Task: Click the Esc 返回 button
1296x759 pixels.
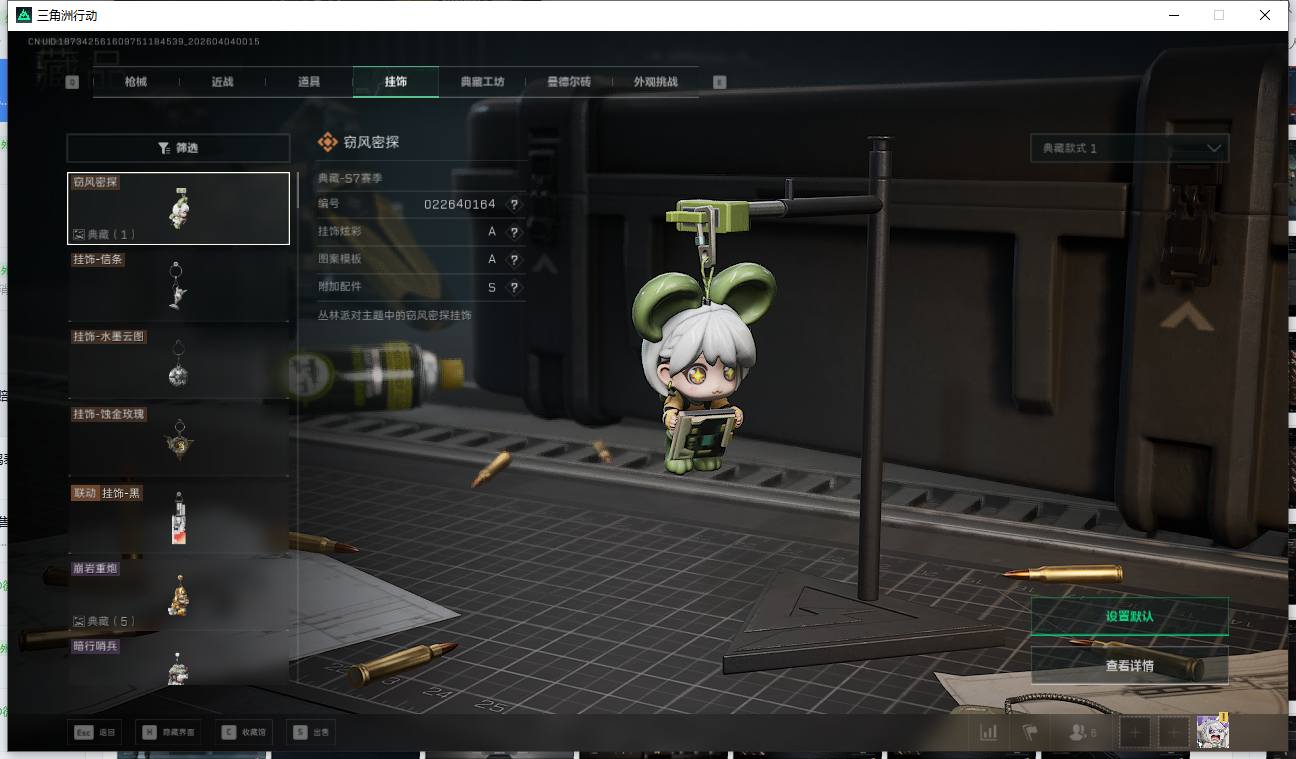Action: [x=95, y=732]
